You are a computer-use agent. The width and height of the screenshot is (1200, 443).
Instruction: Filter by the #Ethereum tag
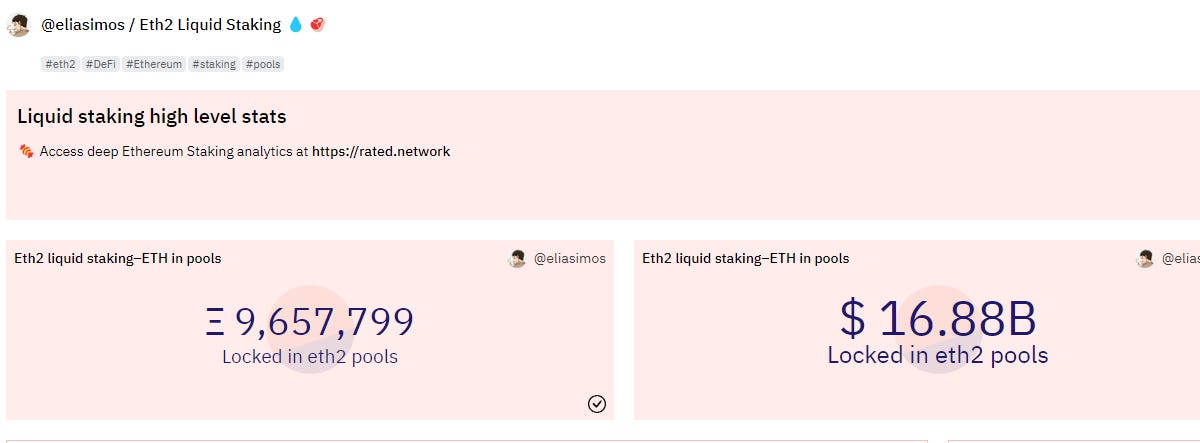click(x=154, y=64)
